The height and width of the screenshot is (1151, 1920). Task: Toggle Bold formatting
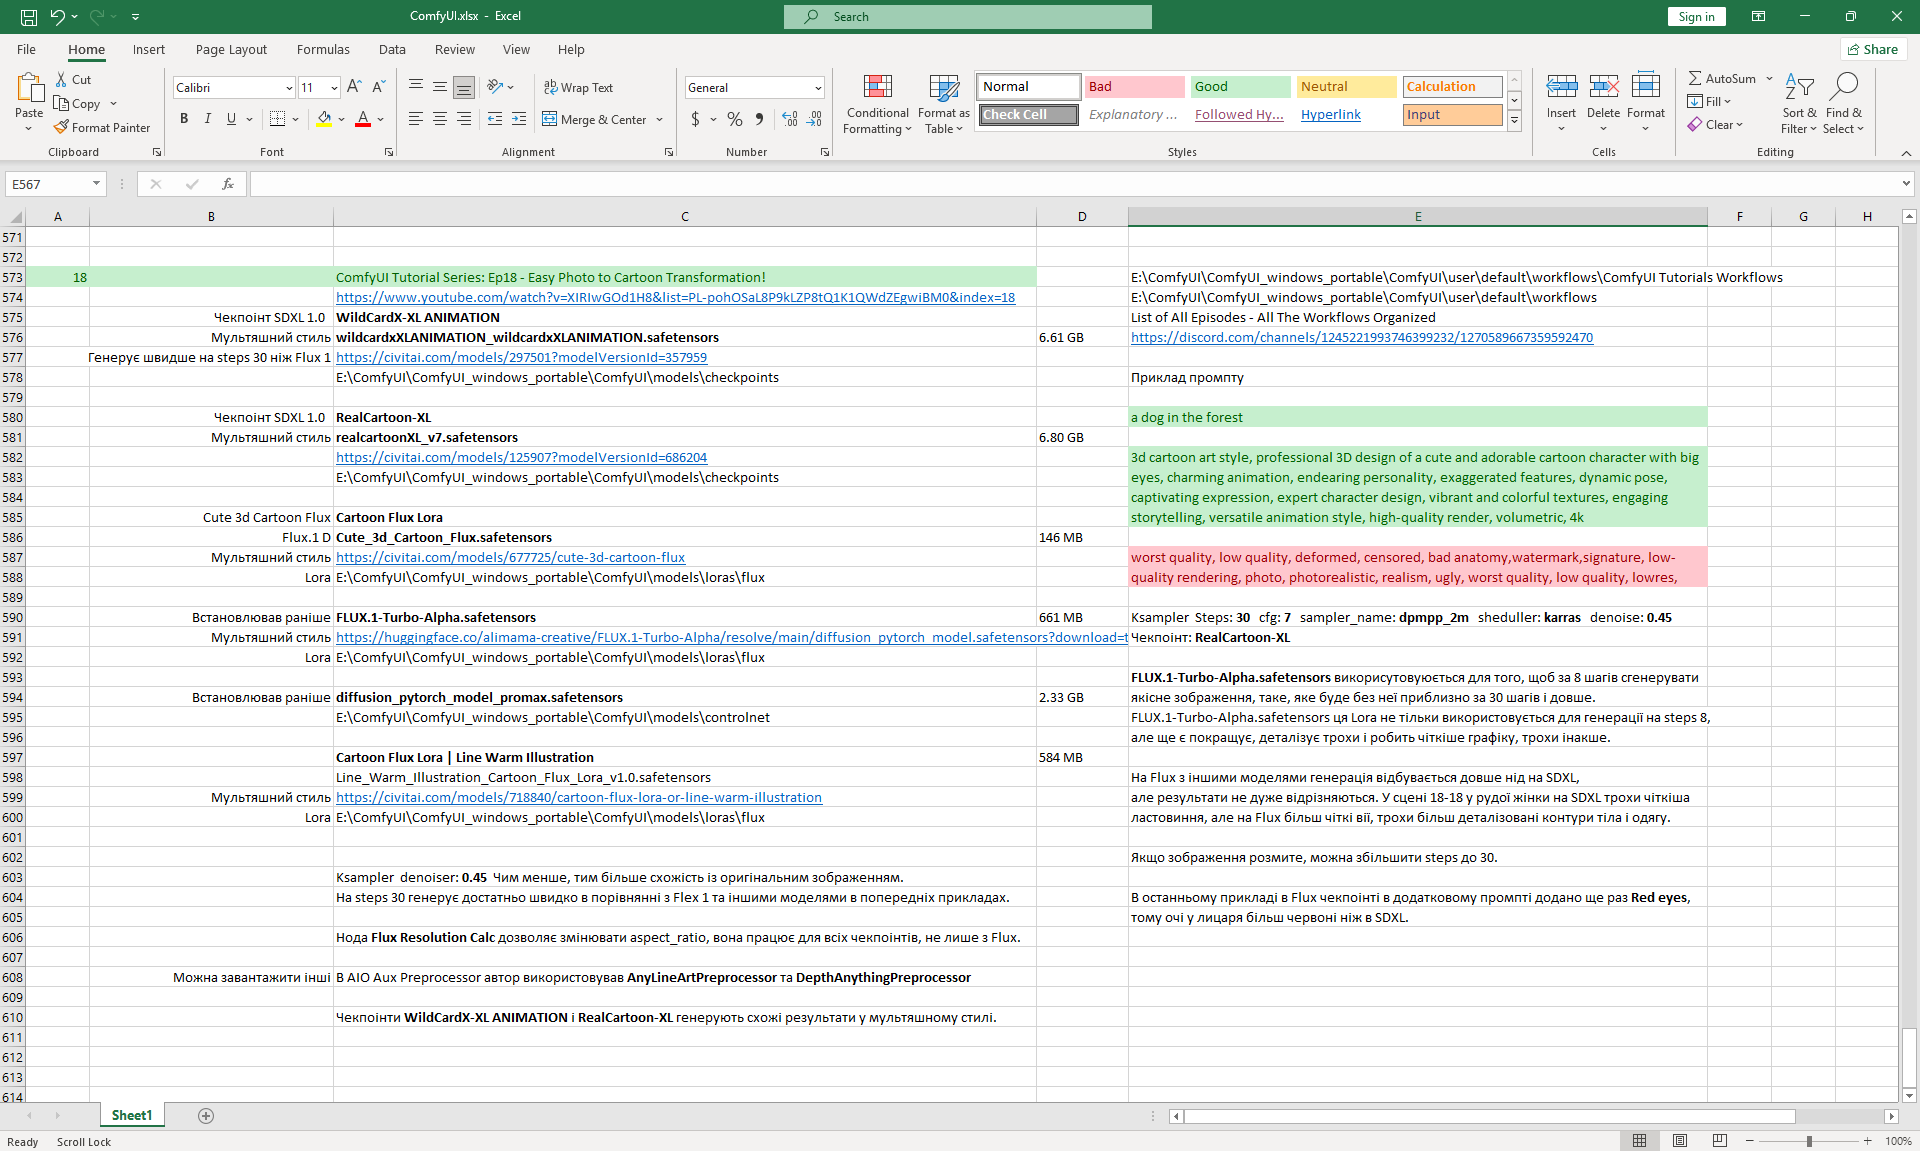(x=184, y=119)
